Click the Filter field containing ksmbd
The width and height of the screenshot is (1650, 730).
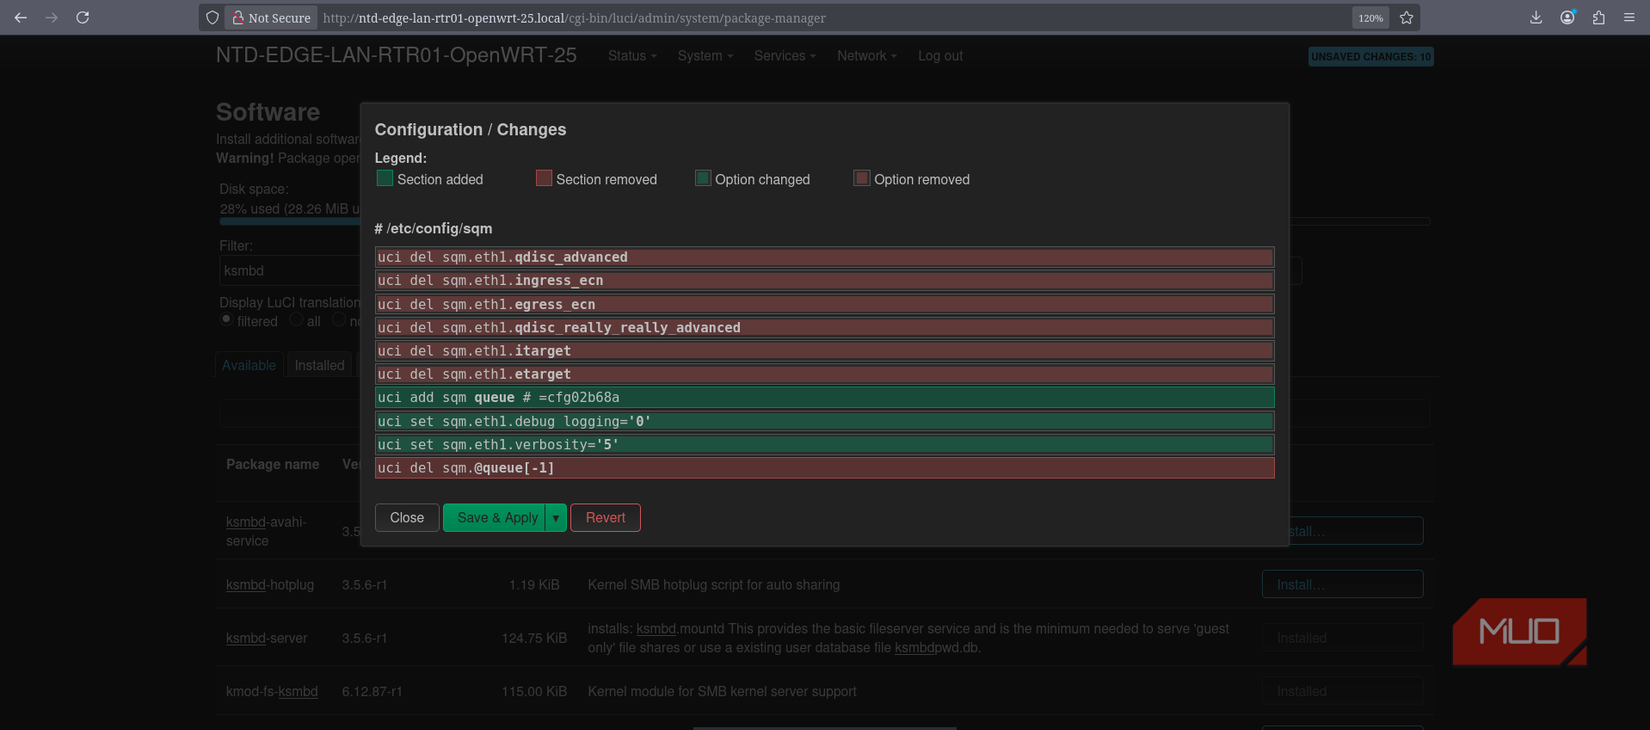(x=289, y=271)
